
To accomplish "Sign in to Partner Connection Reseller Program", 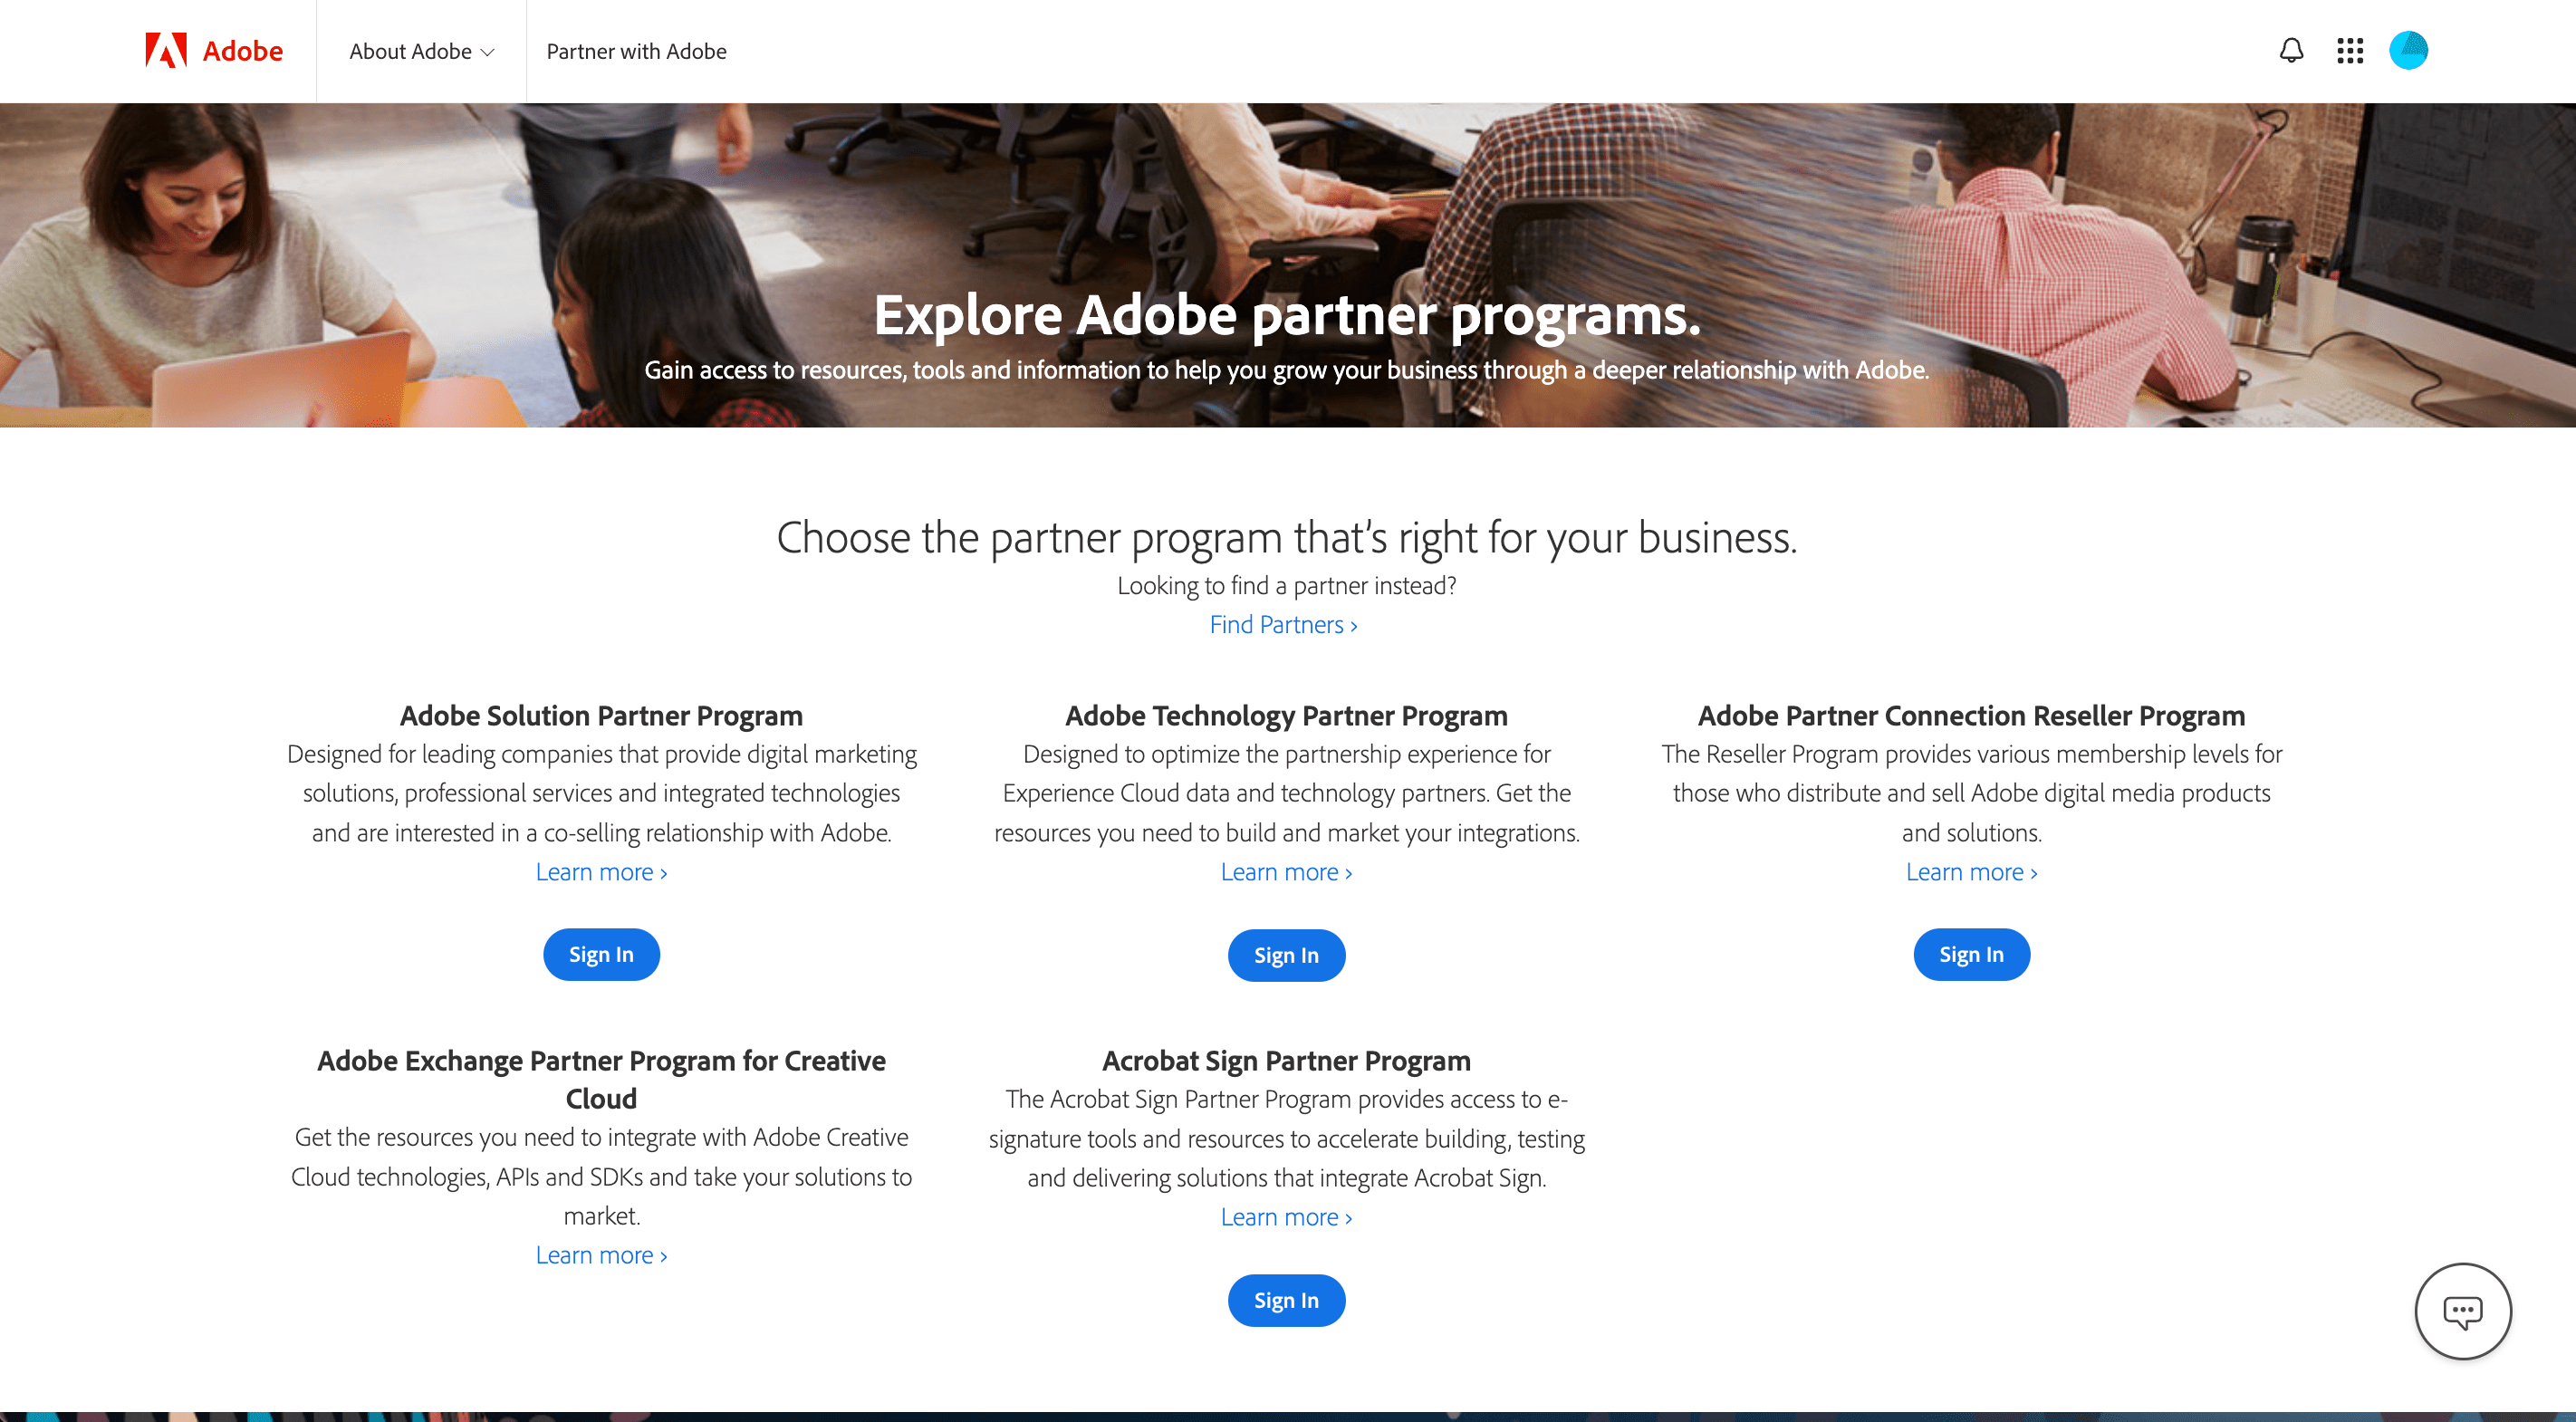I will [x=1971, y=955].
